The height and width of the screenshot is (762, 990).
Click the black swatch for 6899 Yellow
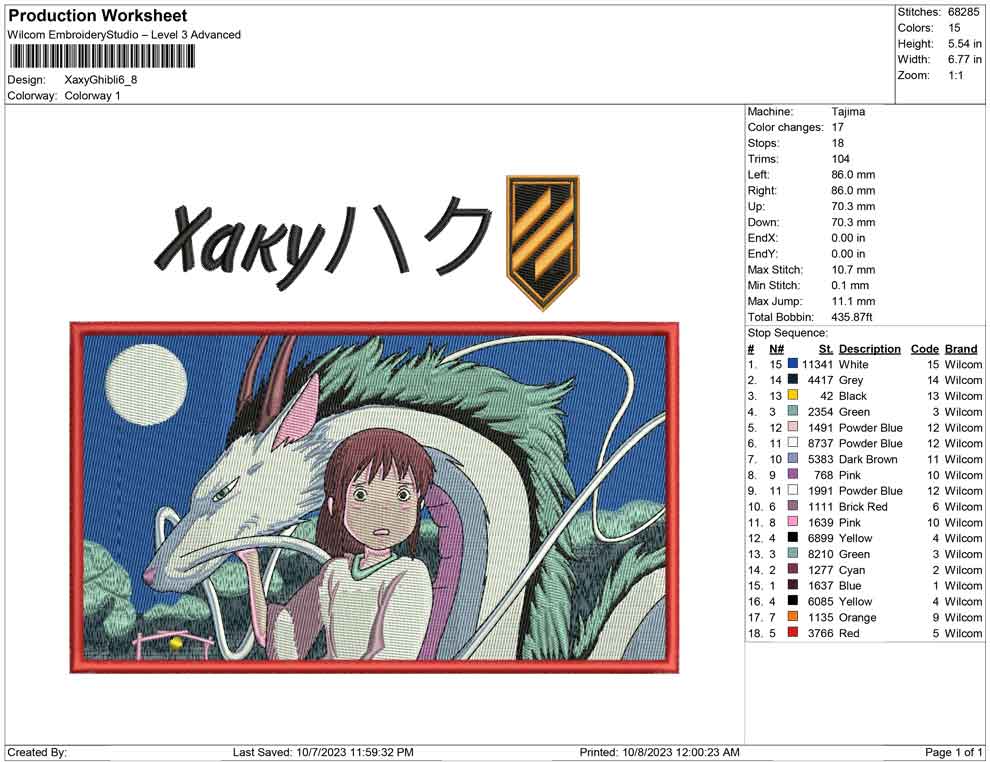click(793, 538)
